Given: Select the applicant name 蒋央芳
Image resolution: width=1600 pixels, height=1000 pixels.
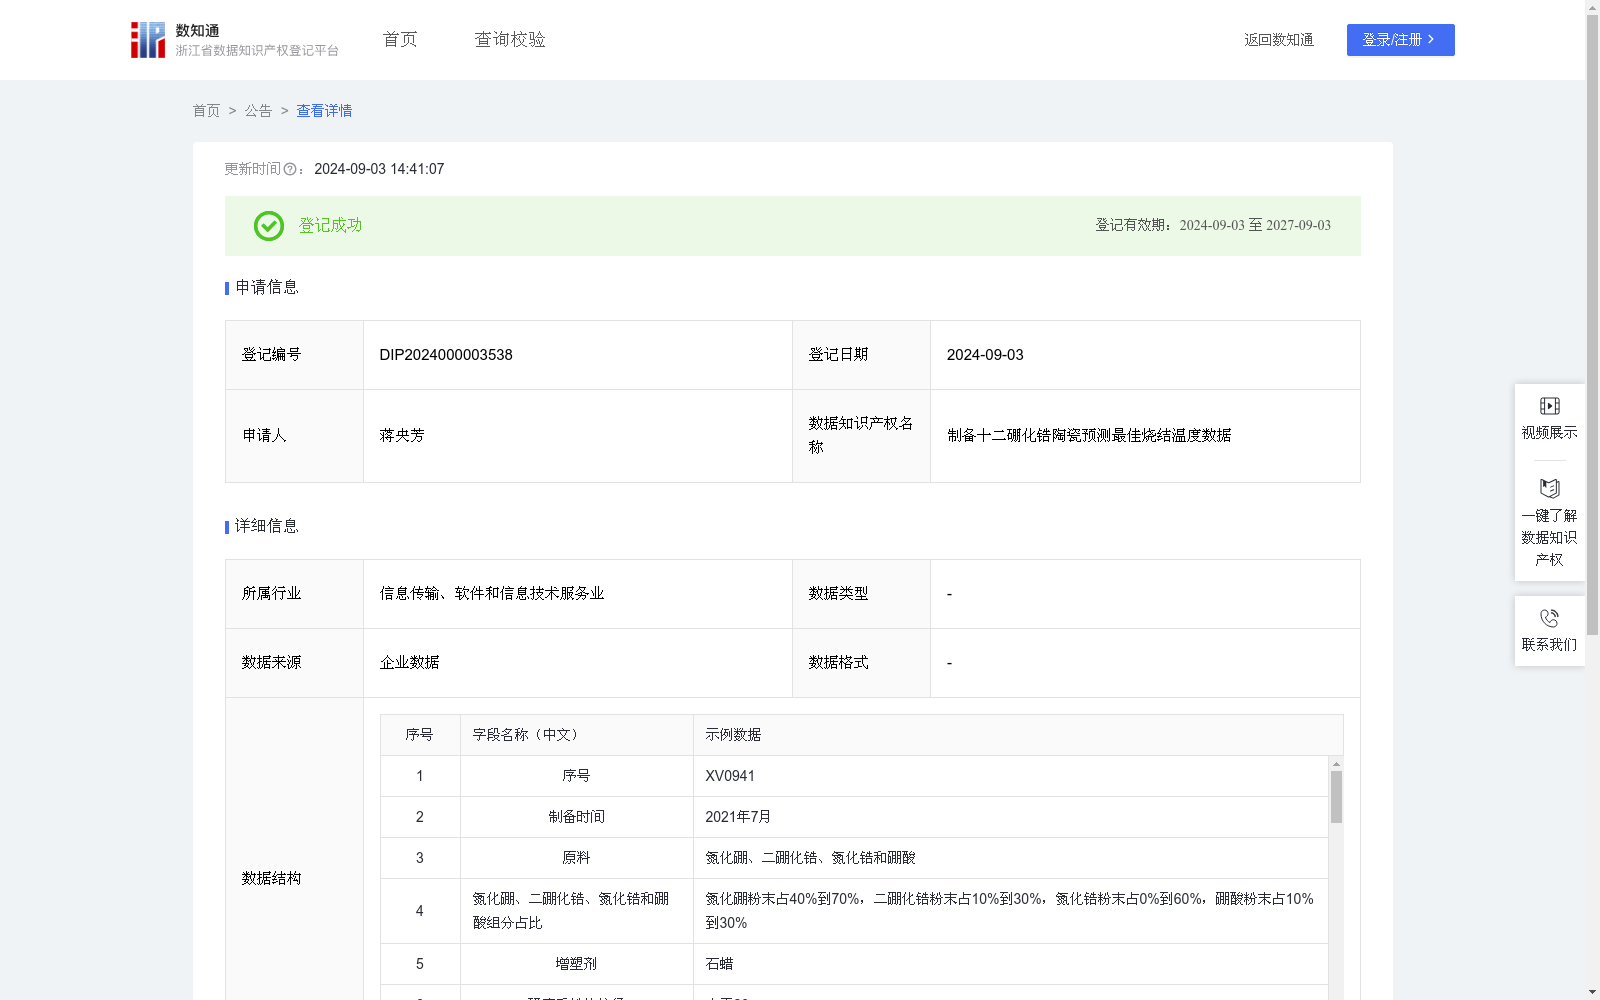Looking at the screenshot, I should point(402,436).
